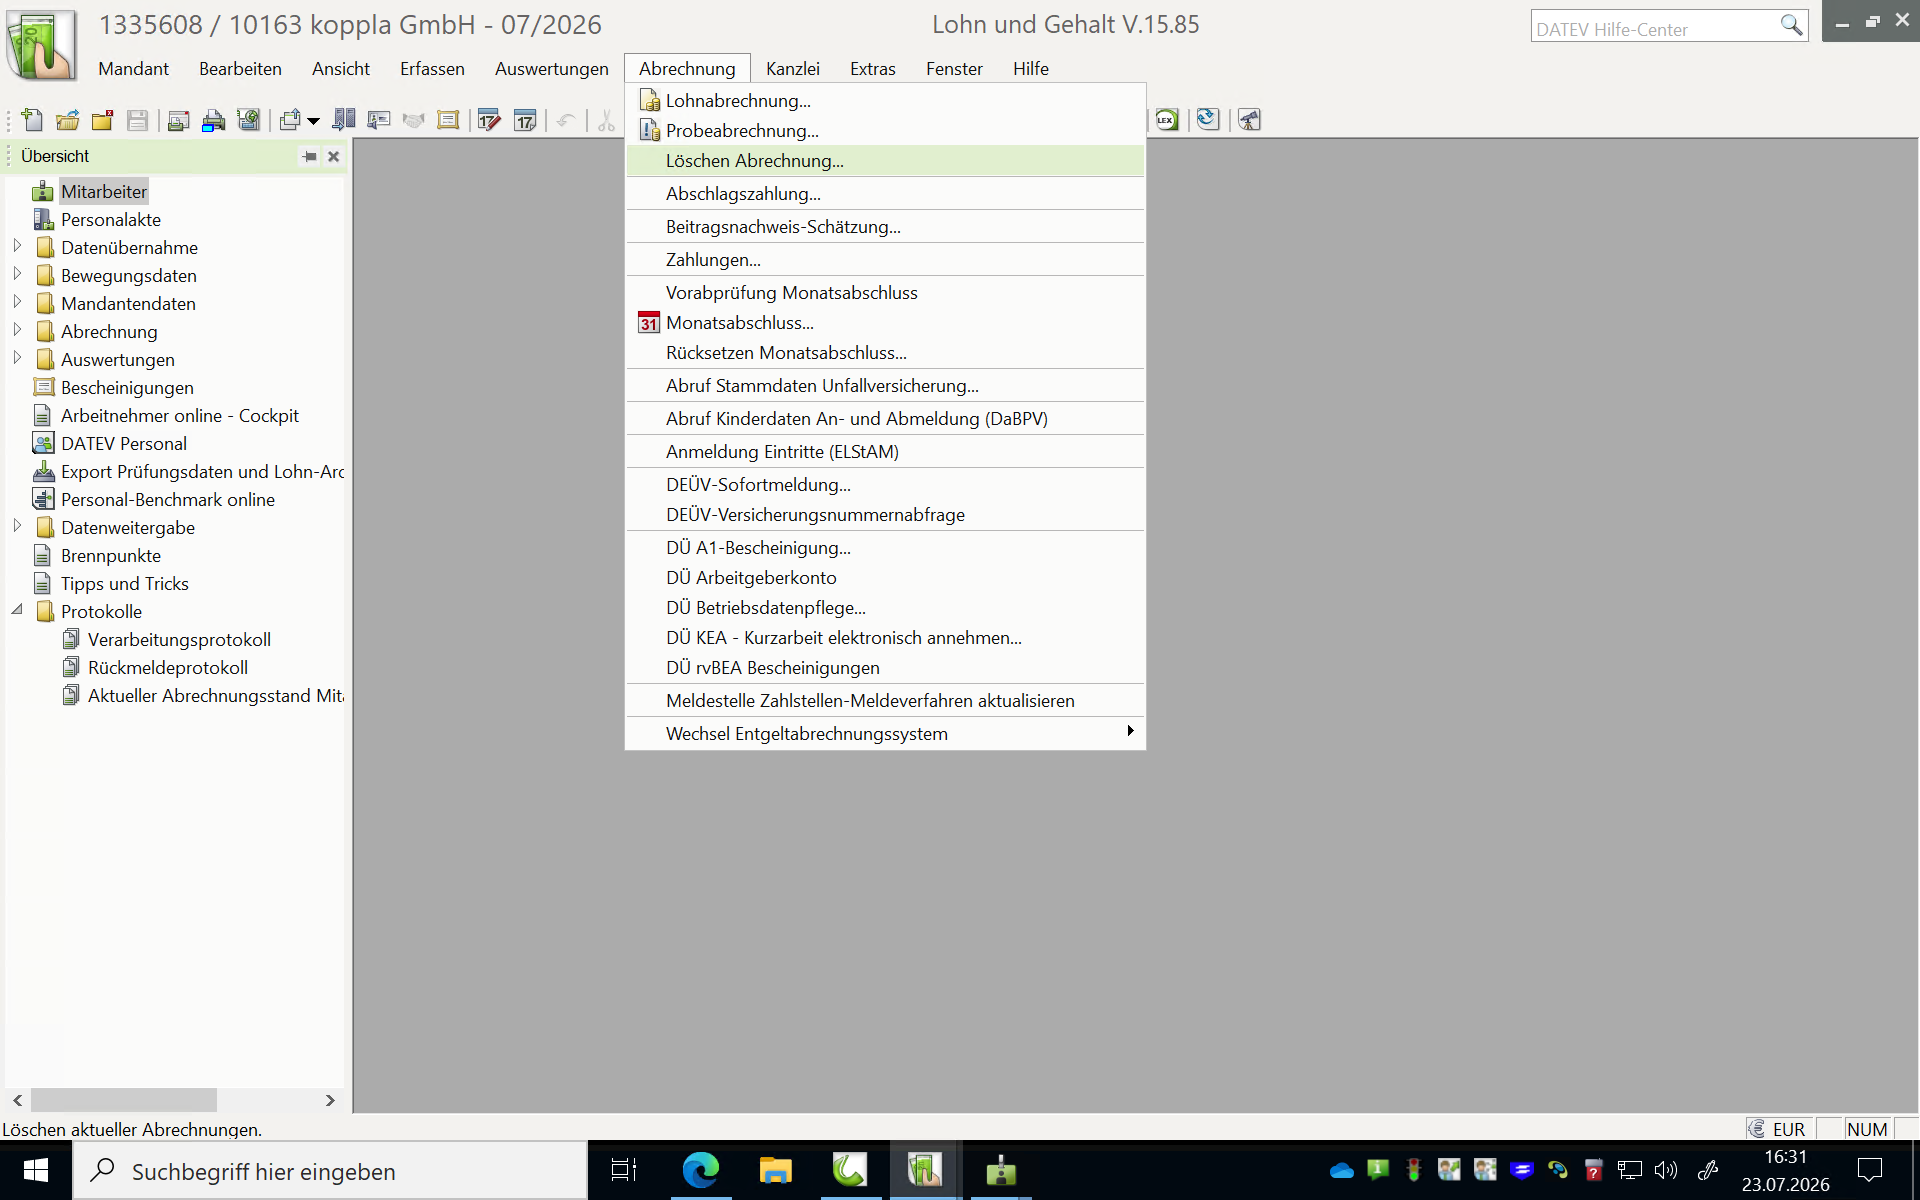This screenshot has width=1920, height=1200.
Task: Select Lohnabrechnung... from the menu
Action: (x=885, y=101)
